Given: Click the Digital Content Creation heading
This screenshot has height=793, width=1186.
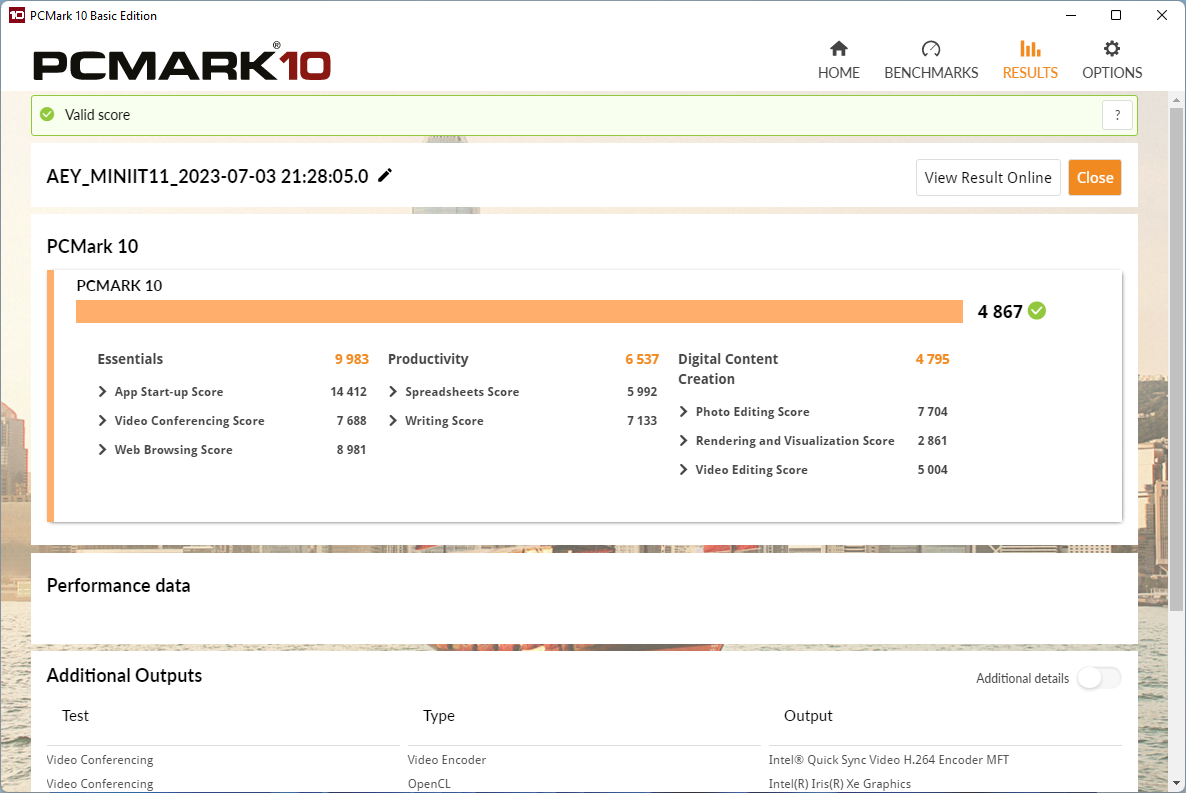Looking at the screenshot, I should [x=728, y=369].
